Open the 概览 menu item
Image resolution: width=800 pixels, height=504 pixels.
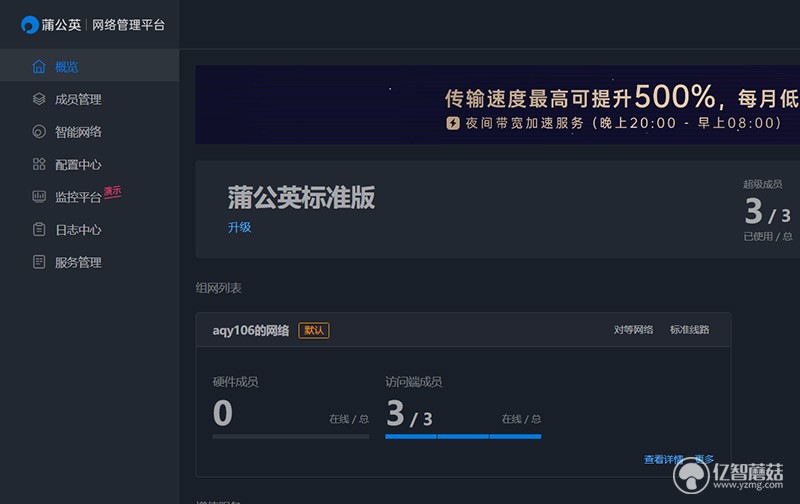point(89,66)
